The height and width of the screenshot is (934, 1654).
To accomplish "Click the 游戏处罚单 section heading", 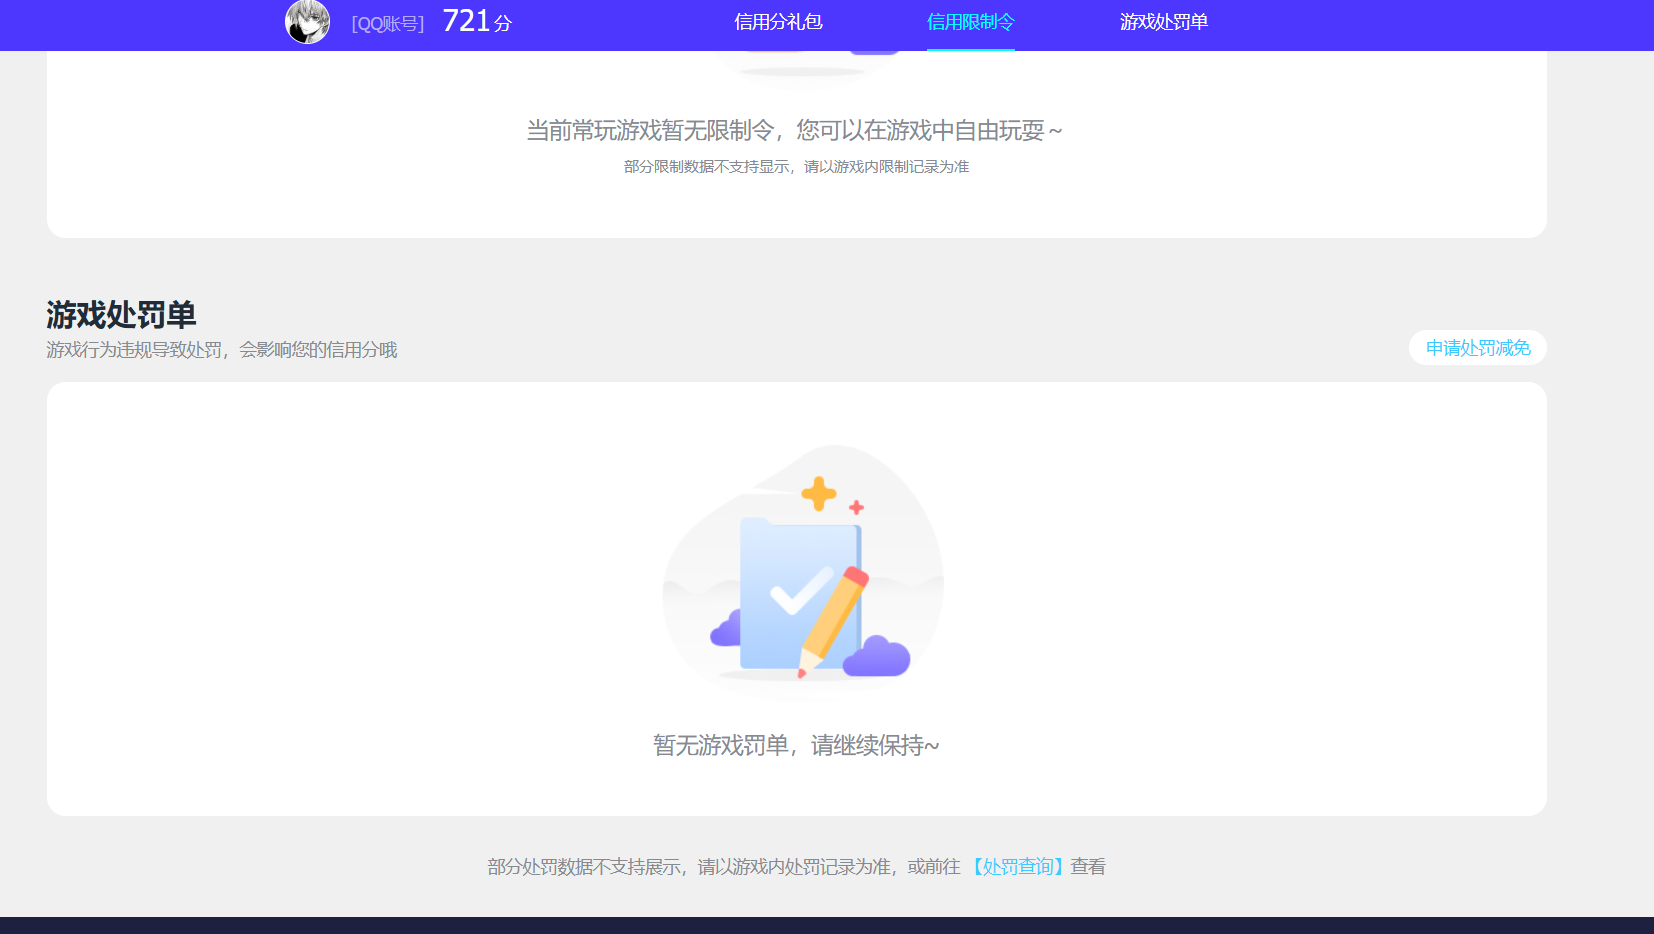I will tap(121, 315).
